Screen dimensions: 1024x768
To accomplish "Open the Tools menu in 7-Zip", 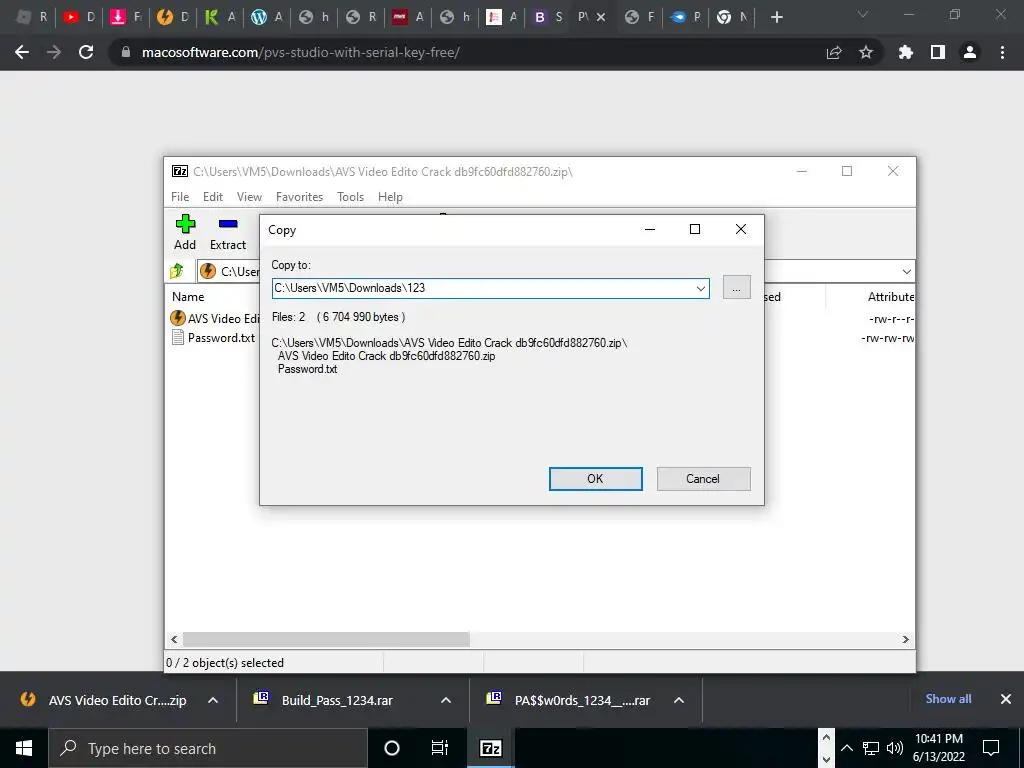I will pyautogui.click(x=350, y=197).
